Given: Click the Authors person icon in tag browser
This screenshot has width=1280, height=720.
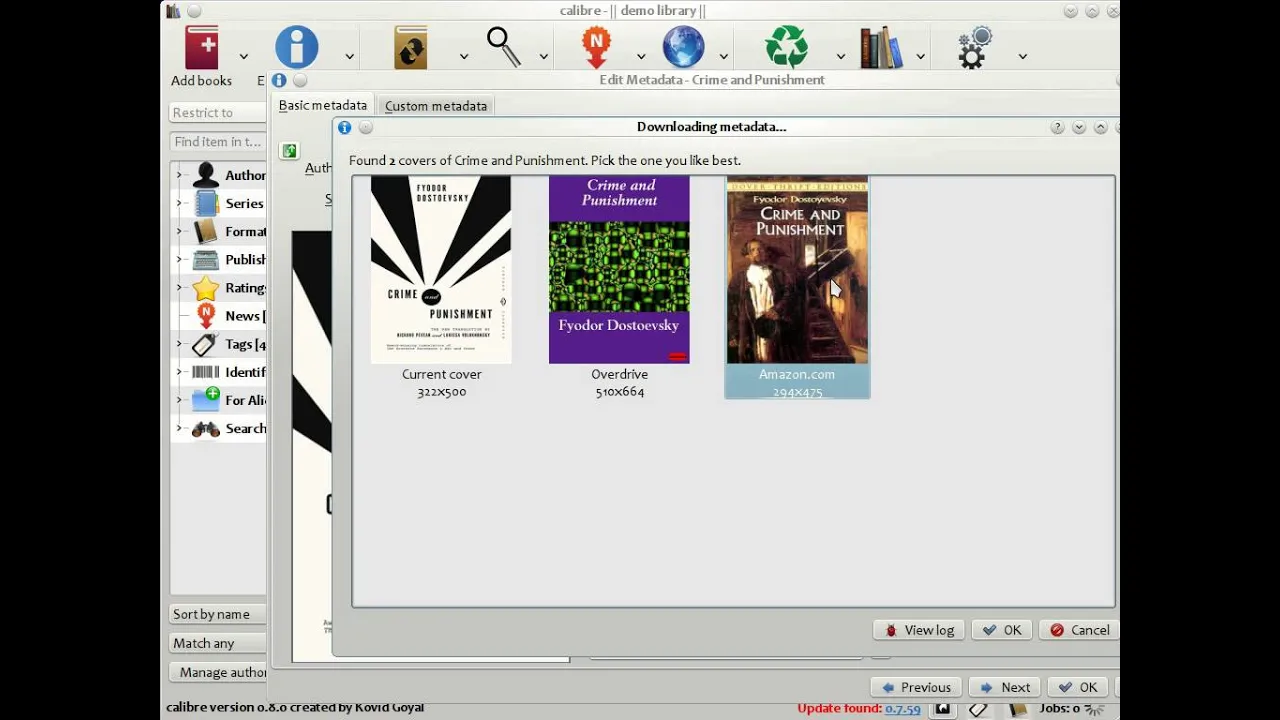Looking at the screenshot, I should click(206, 175).
